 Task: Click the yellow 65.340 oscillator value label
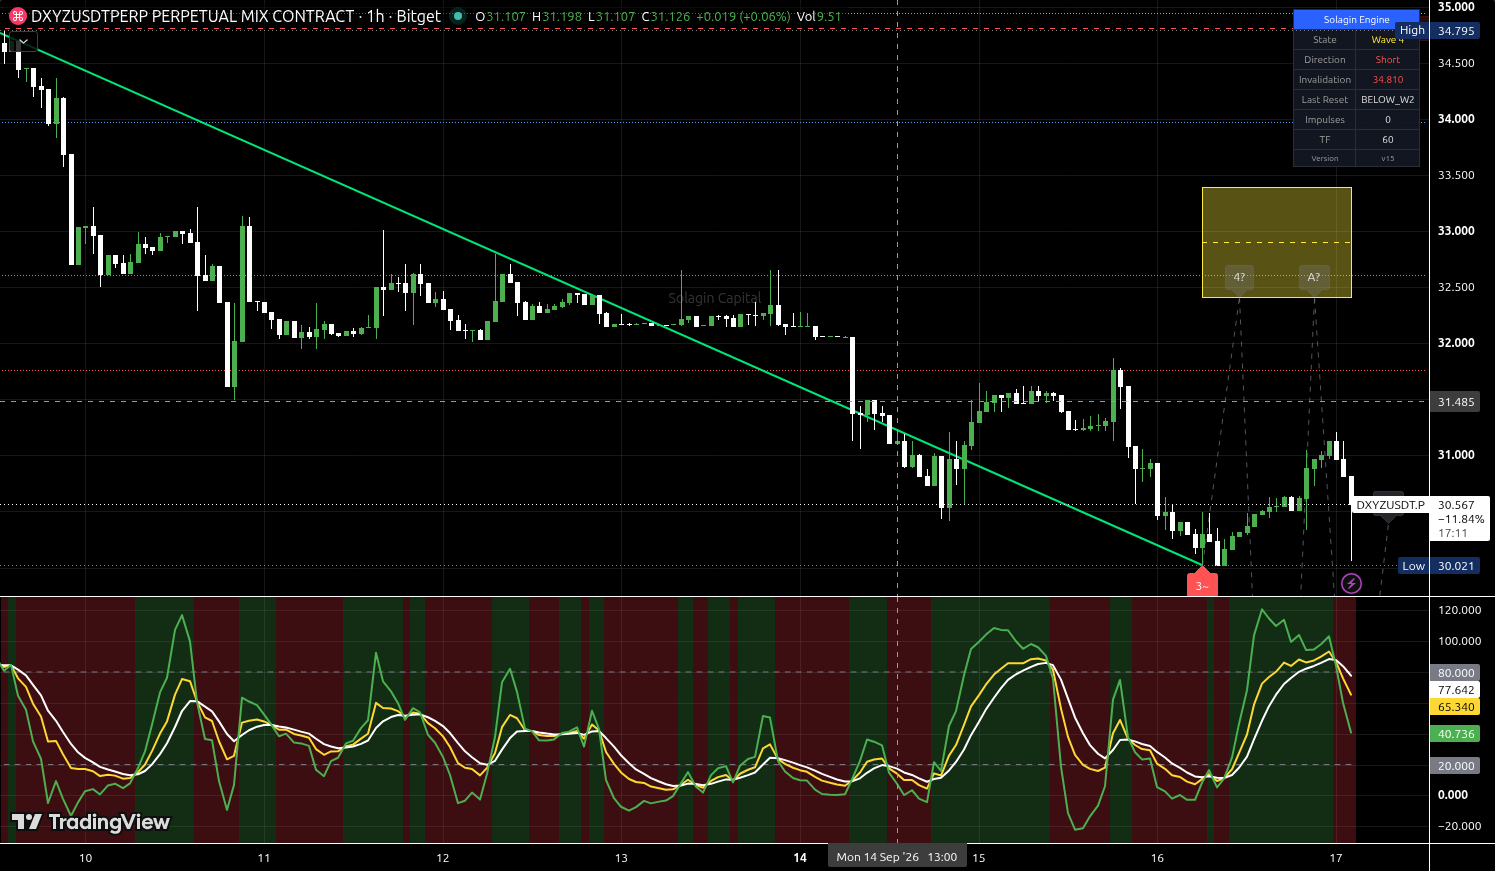(1455, 707)
